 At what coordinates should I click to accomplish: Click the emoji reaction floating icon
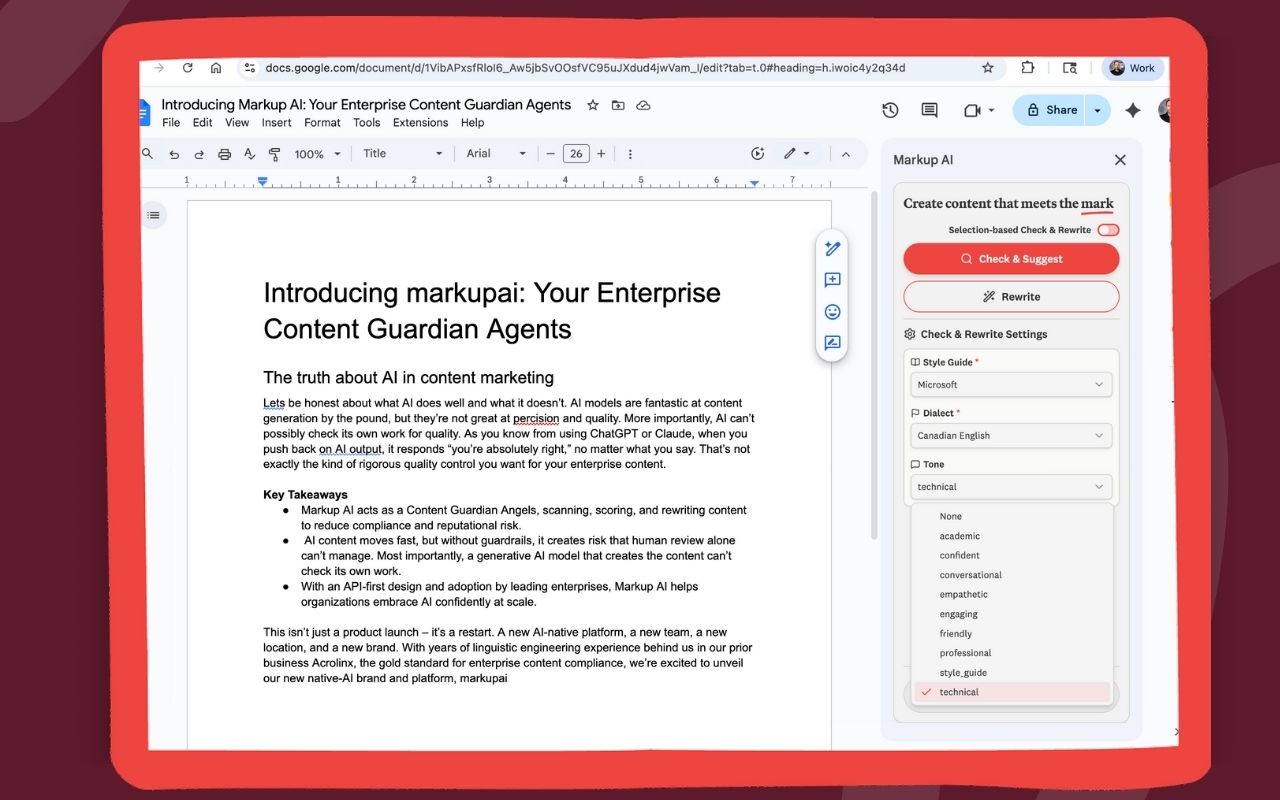point(832,312)
